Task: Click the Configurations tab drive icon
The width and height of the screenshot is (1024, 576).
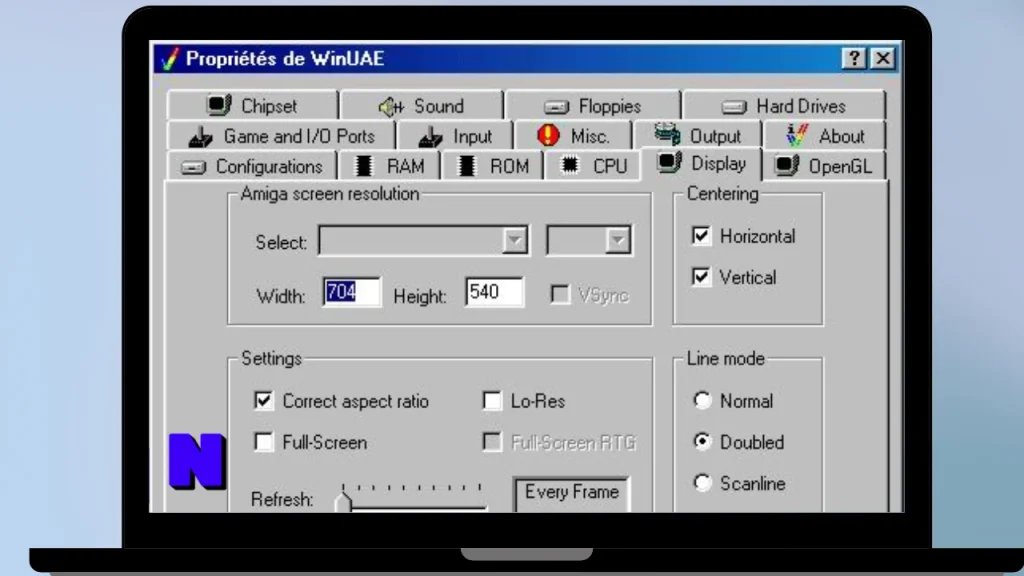Action: tap(193, 168)
